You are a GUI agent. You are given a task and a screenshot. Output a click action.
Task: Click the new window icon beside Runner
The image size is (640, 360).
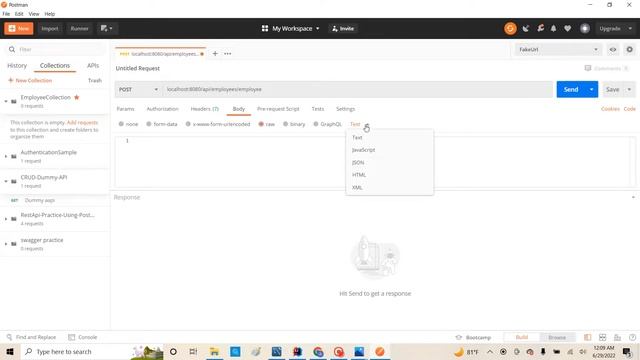click(x=107, y=29)
